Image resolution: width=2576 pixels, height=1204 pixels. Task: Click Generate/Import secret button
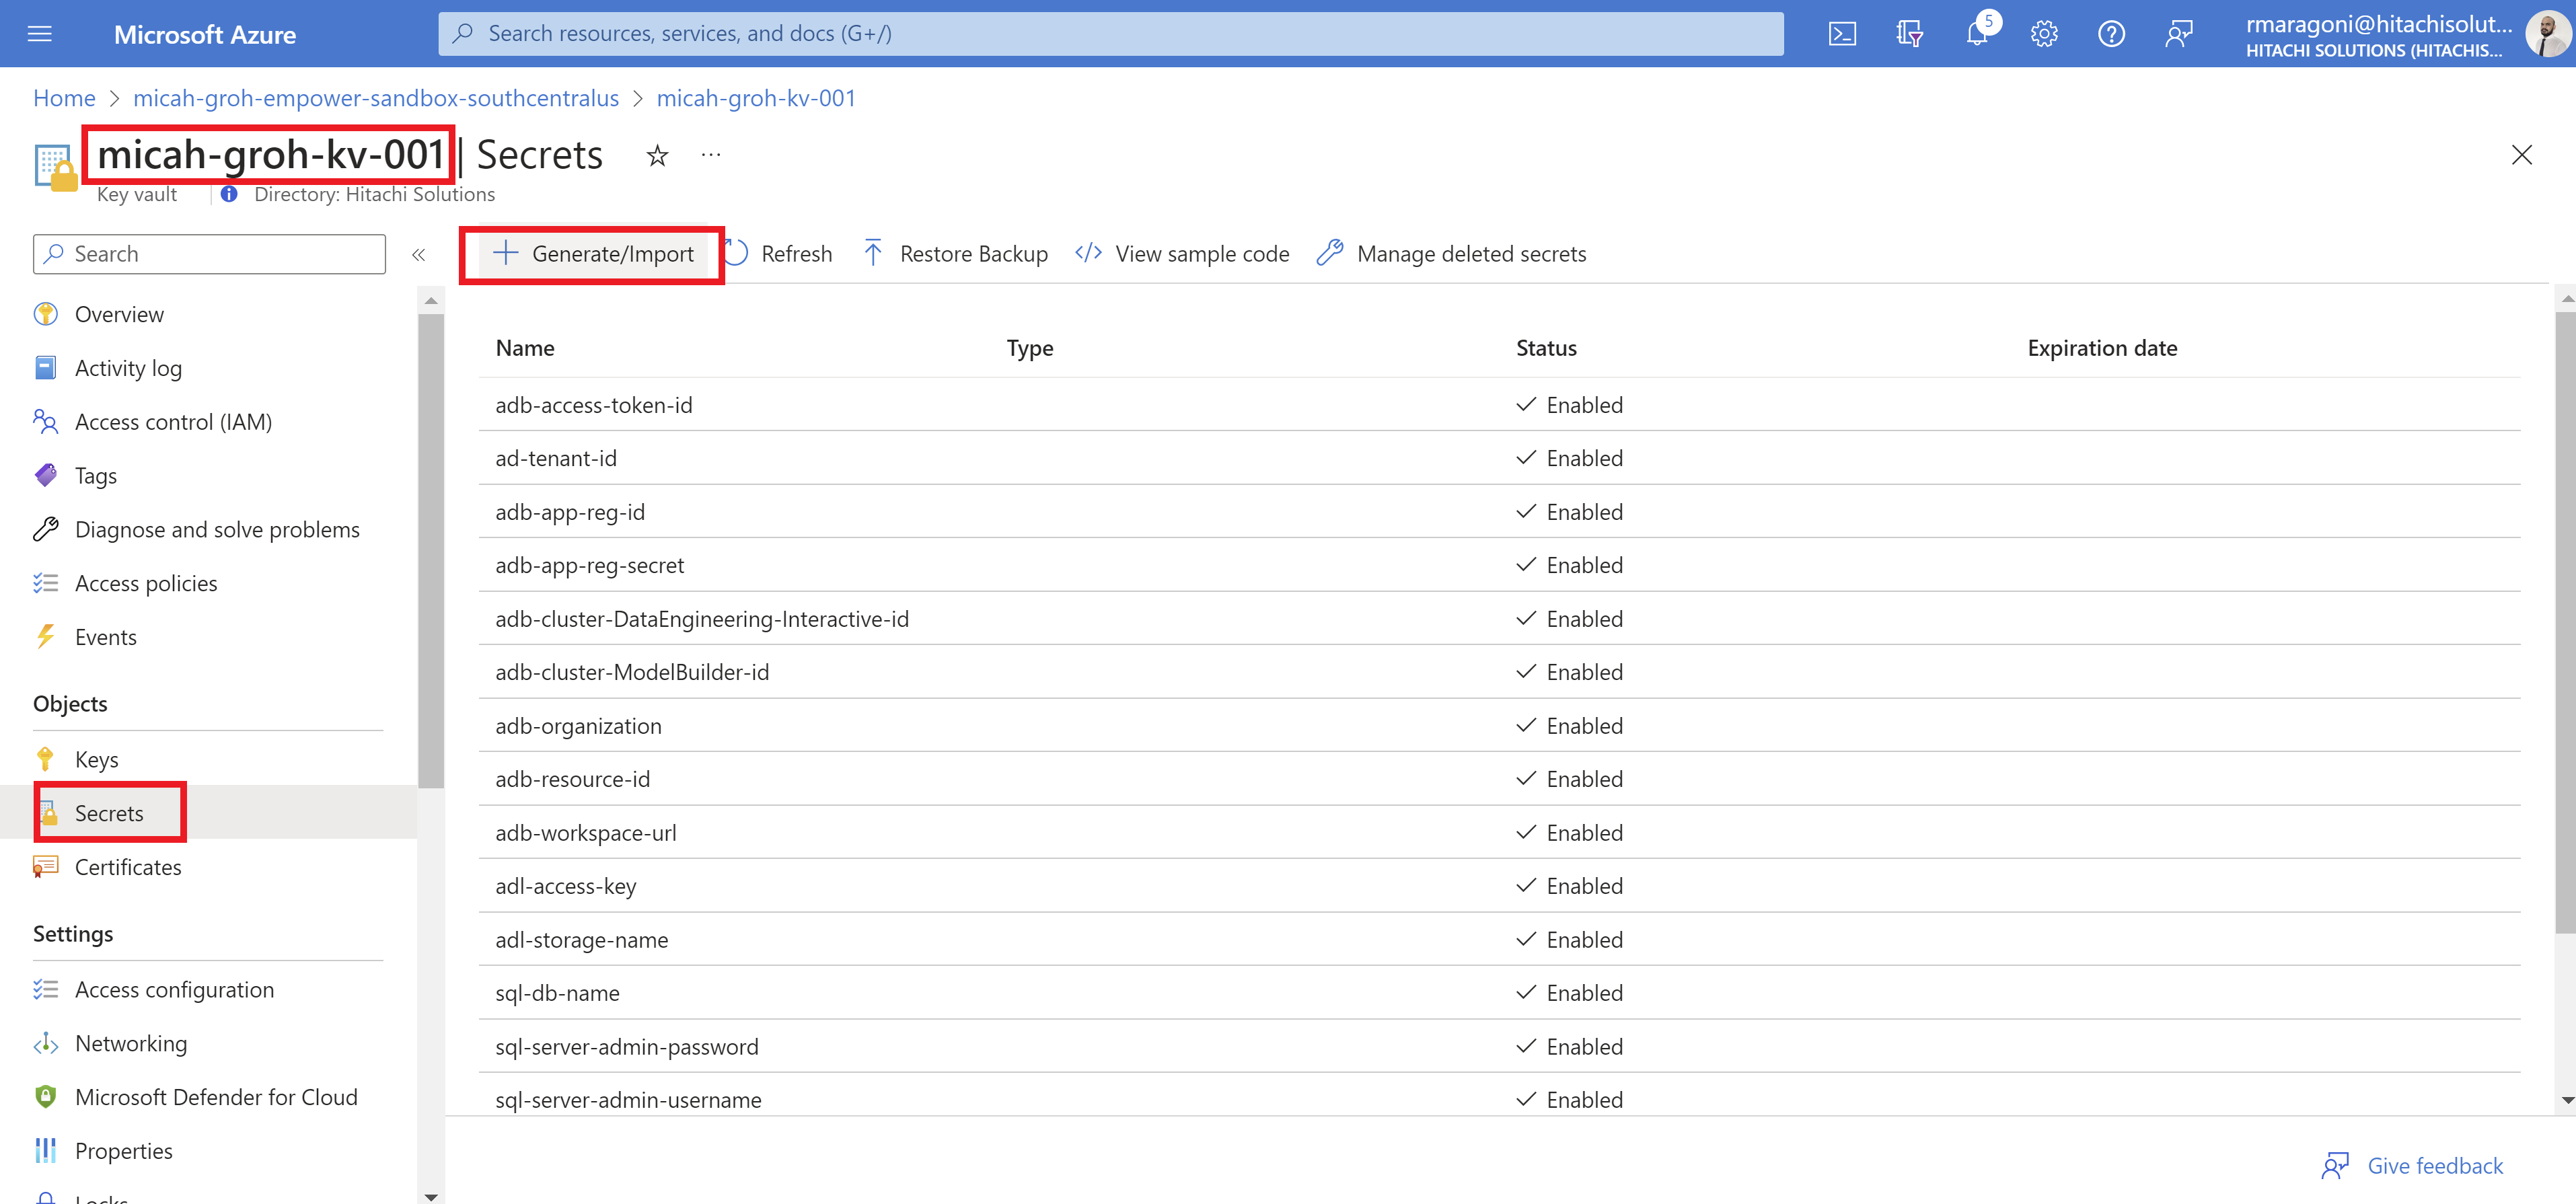coord(593,254)
